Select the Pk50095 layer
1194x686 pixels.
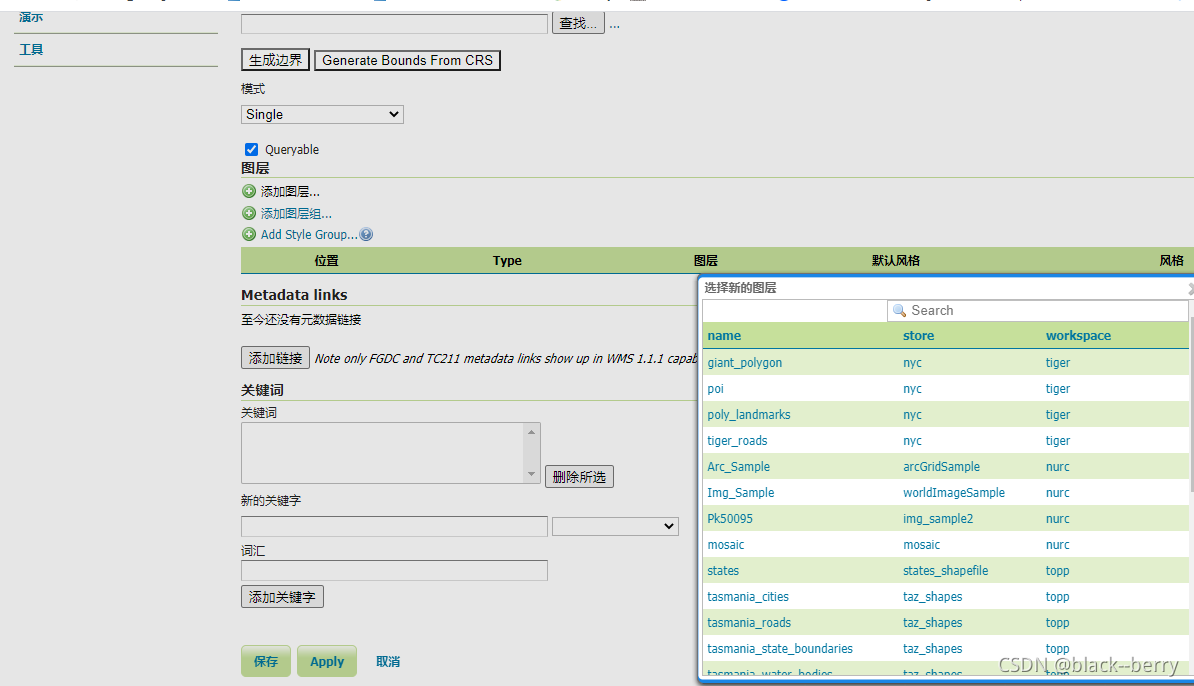pos(729,518)
